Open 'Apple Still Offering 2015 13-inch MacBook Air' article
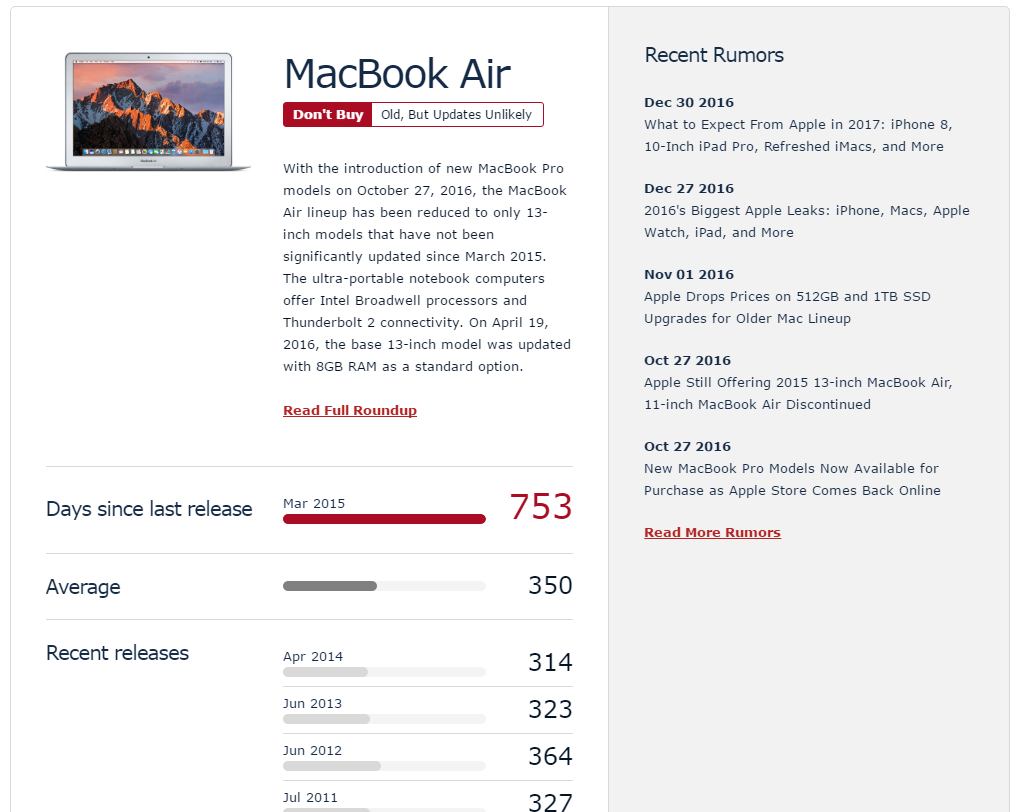Image resolution: width=1021 pixels, height=812 pixels. (x=798, y=393)
